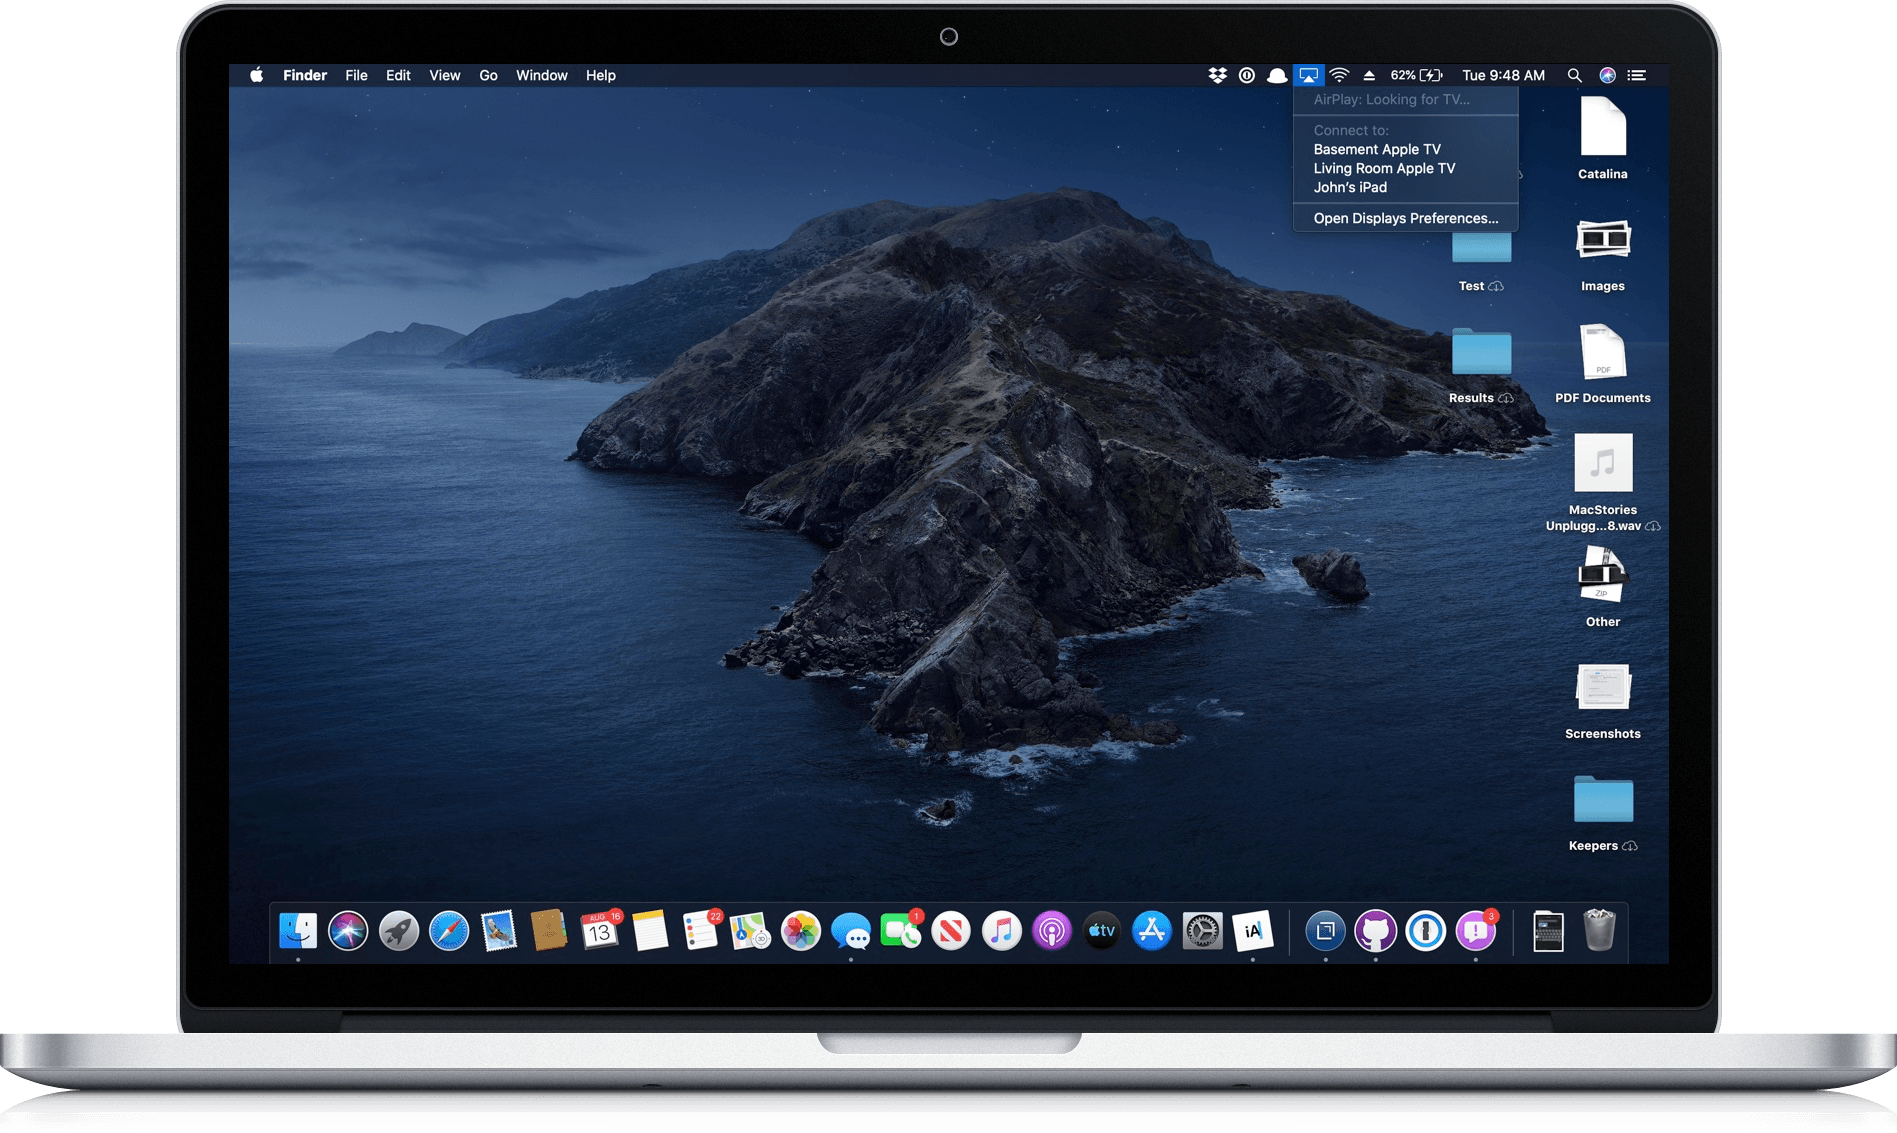Open System Preferences from the Dock
The width and height of the screenshot is (1897, 1133).
pos(1201,930)
